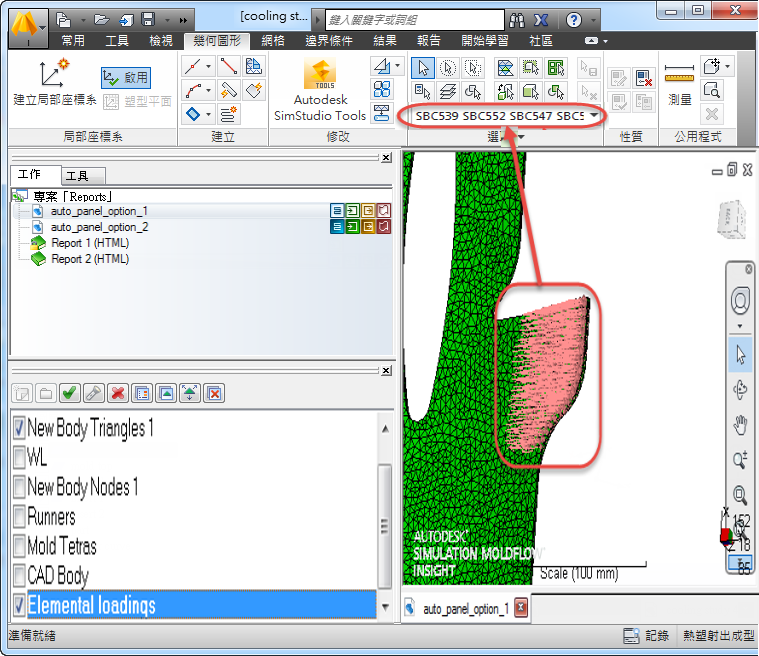Click the binoculars search icon

[516, 20]
